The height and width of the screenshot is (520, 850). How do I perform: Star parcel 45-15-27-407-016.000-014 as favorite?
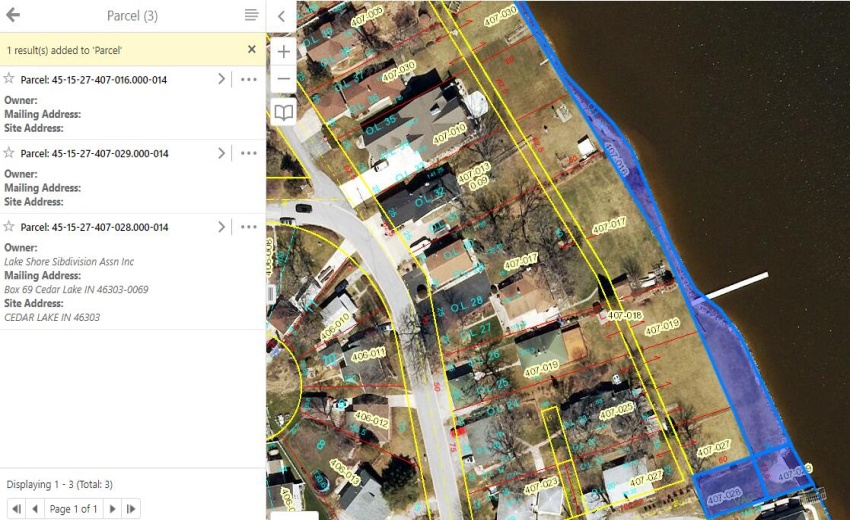click(9, 79)
